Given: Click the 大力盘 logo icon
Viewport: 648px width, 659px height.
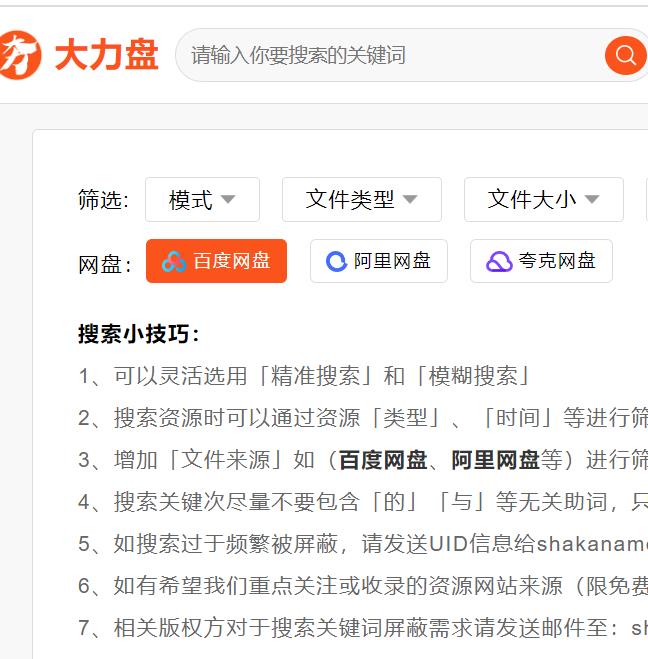Looking at the screenshot, I should 20,55.
